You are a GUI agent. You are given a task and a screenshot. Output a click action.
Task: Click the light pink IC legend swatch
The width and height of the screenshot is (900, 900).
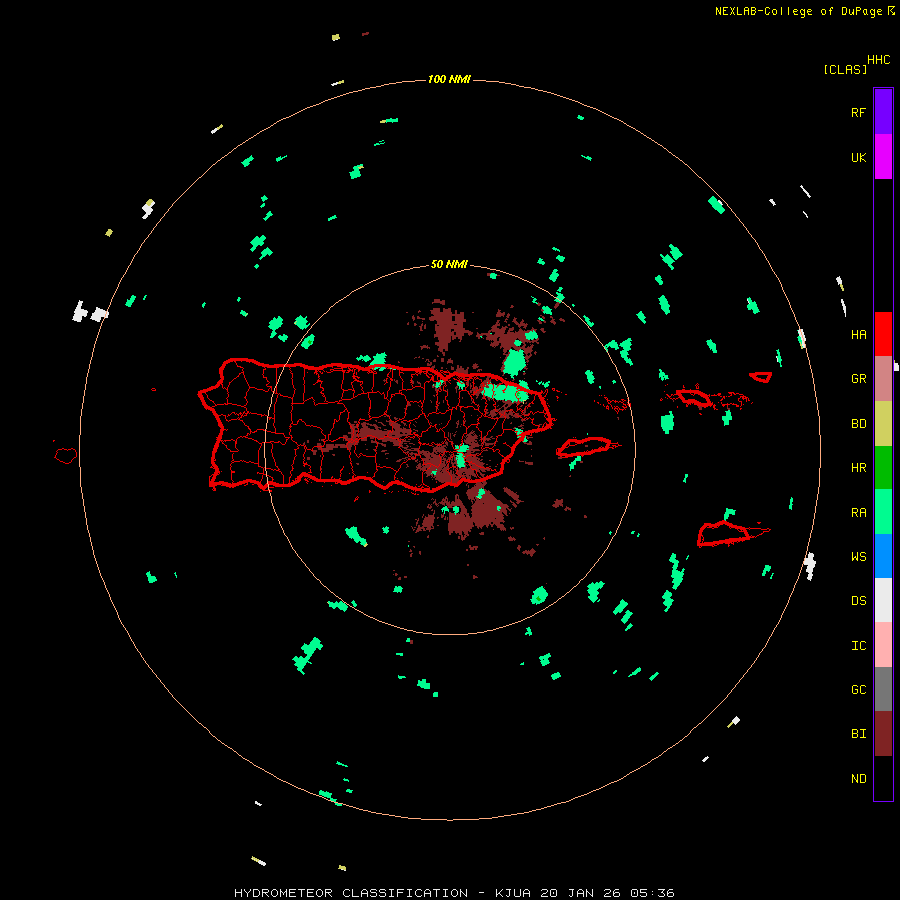point(883,645)
